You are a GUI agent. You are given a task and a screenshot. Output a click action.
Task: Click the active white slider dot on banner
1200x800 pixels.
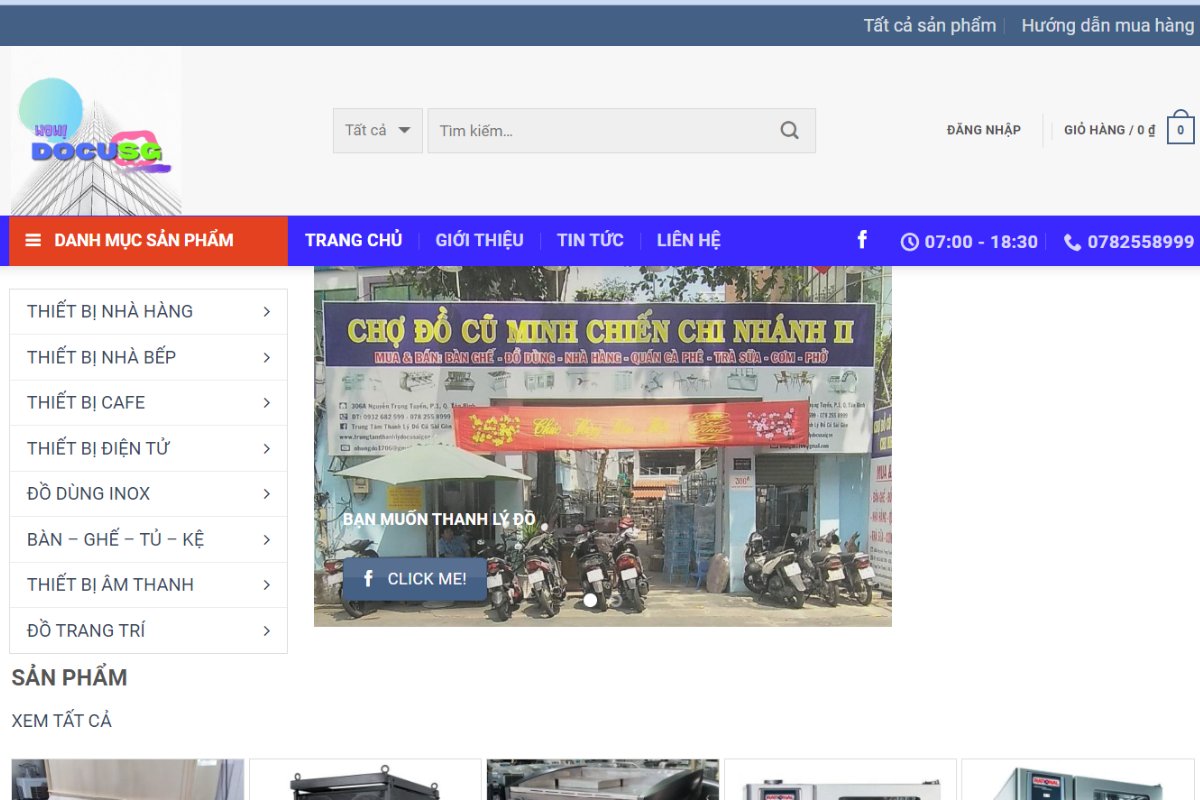pyautogui.click(x=590, y=600)
